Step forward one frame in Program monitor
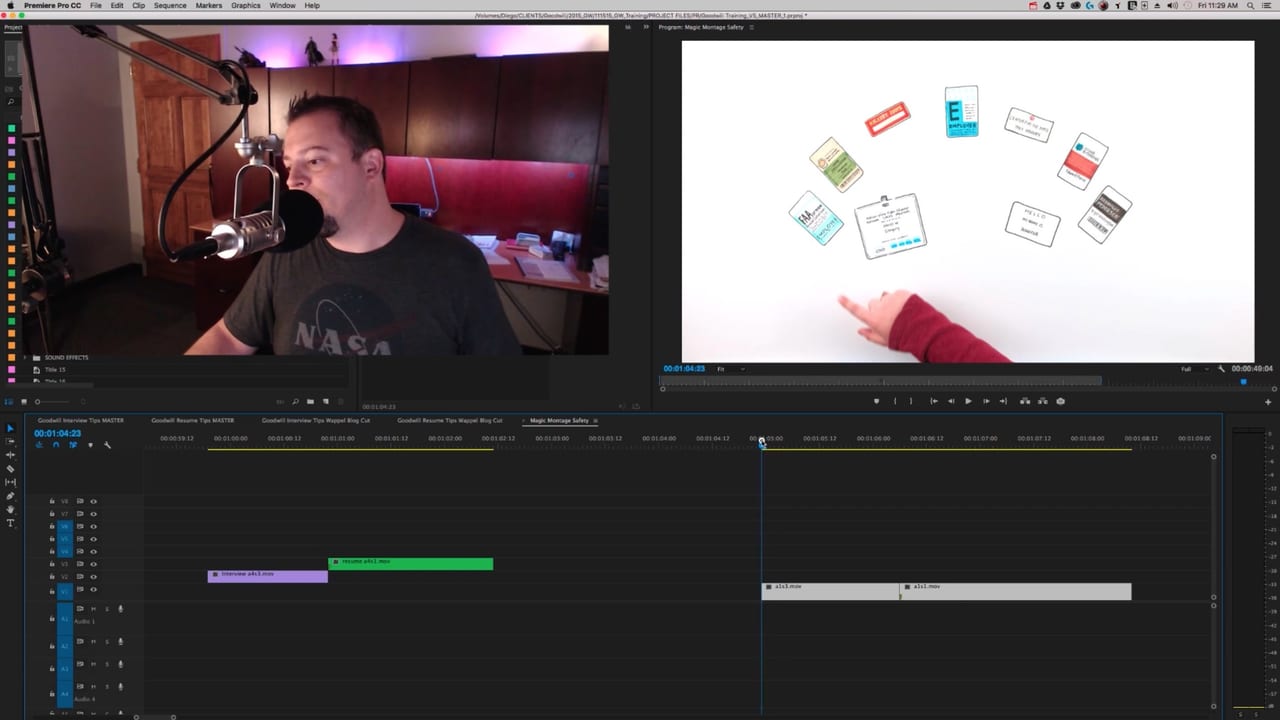 pos(986,401)
